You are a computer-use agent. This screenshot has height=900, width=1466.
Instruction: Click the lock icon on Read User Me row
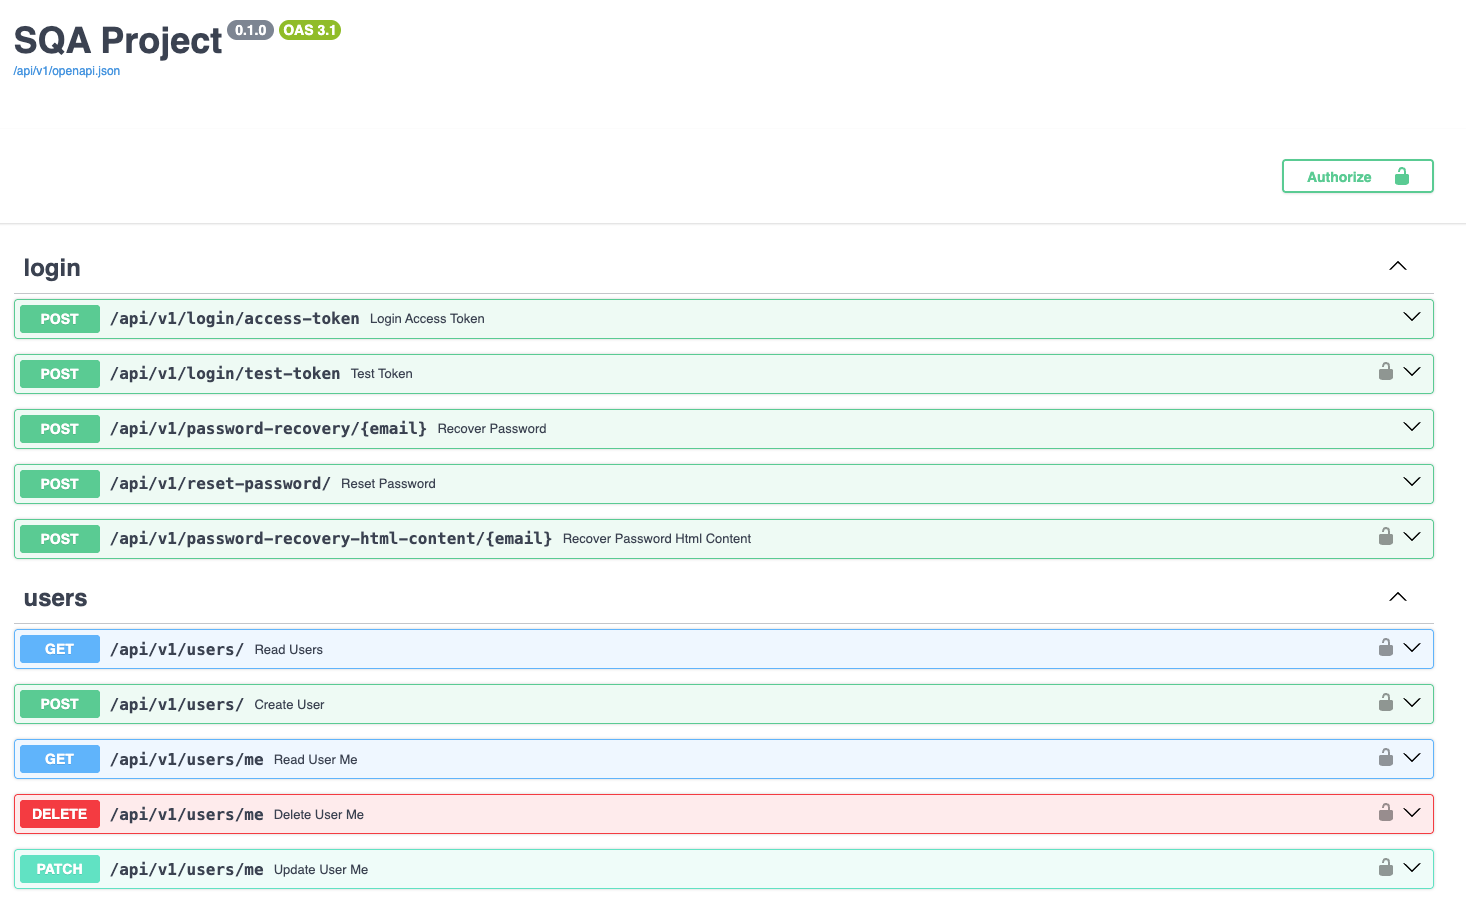(1385, 758)
